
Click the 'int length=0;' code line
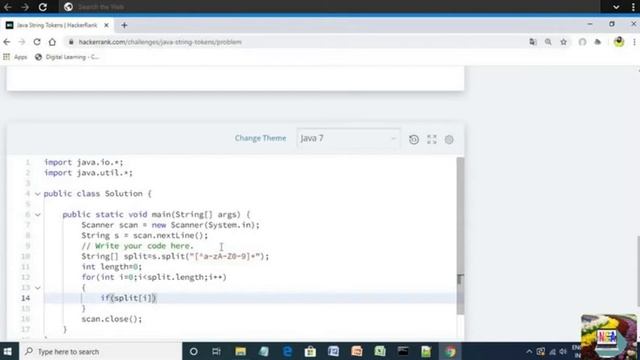tap(111, 267)
